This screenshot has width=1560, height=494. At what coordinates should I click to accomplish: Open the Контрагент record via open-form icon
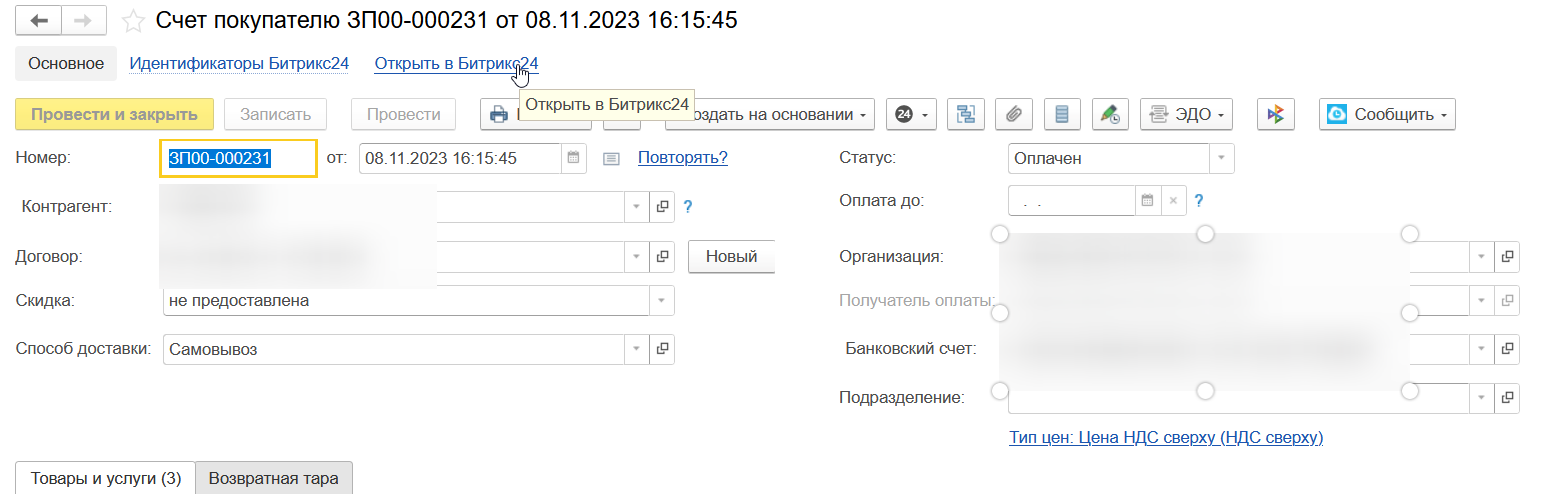(661, 207)
